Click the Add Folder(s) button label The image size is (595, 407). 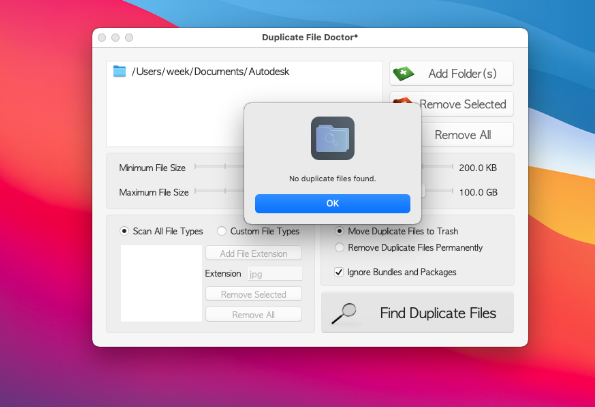pyautogui.click(x=463, y=74)
